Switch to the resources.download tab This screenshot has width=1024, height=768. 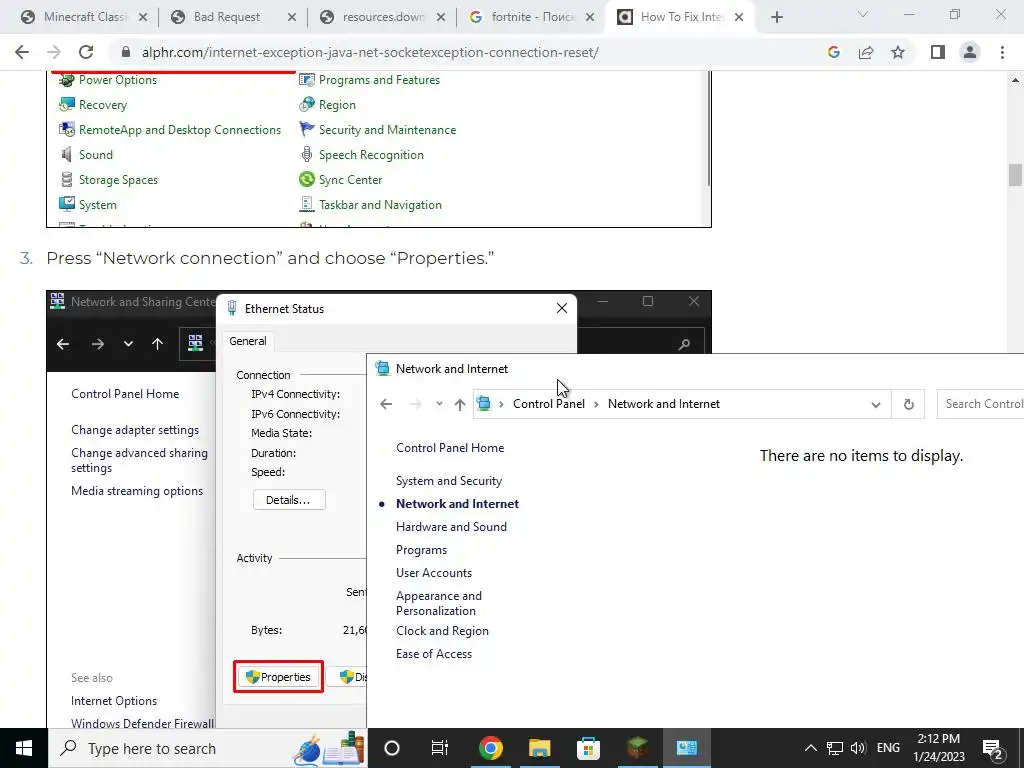(x=381, y=18)
